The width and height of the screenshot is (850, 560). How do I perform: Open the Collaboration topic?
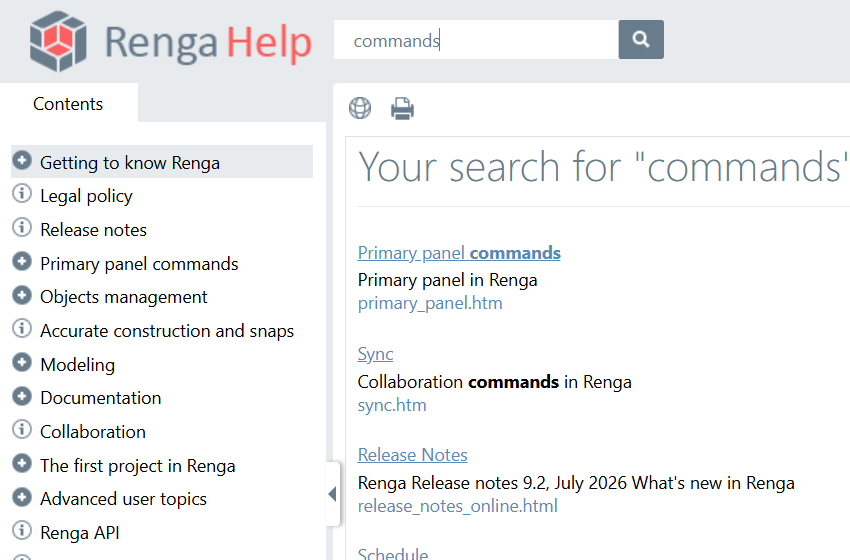[x=93, y=432]
